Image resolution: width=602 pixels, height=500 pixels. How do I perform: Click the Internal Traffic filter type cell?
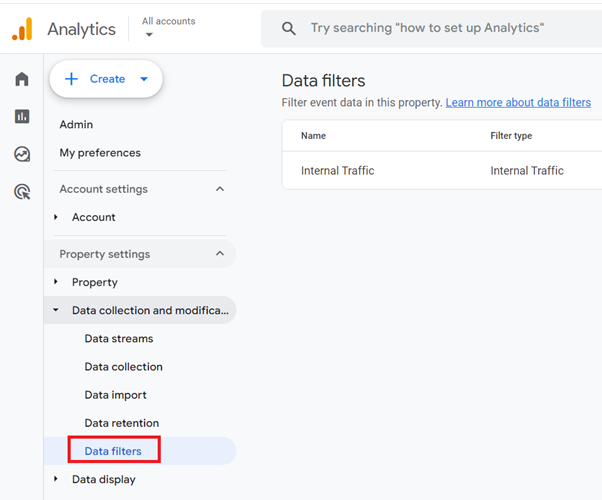point(527,171)
